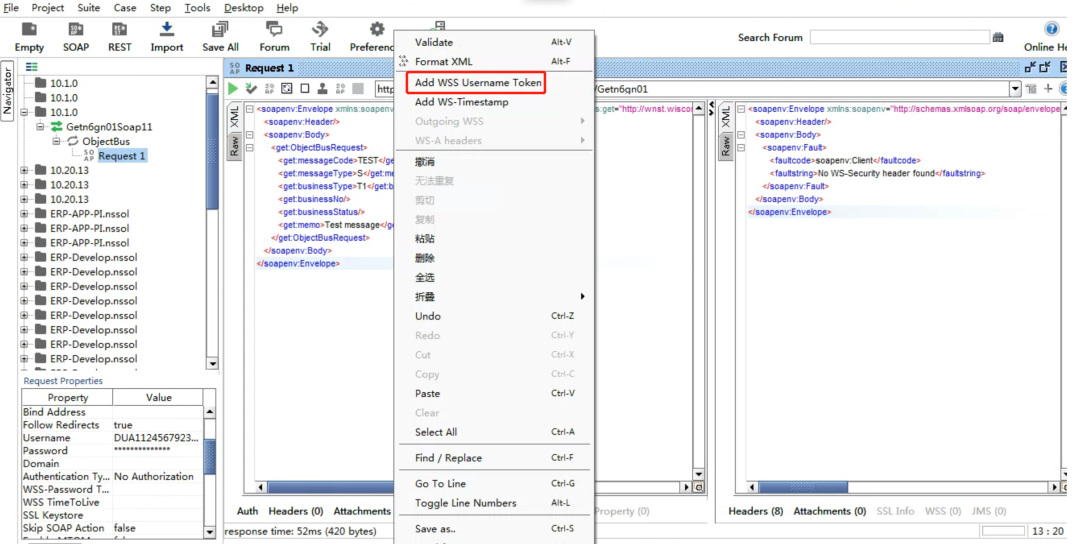Click the response pane horizontal scrollbar thumb
This screenshot has height=544, width=1080.
(803, 487)
